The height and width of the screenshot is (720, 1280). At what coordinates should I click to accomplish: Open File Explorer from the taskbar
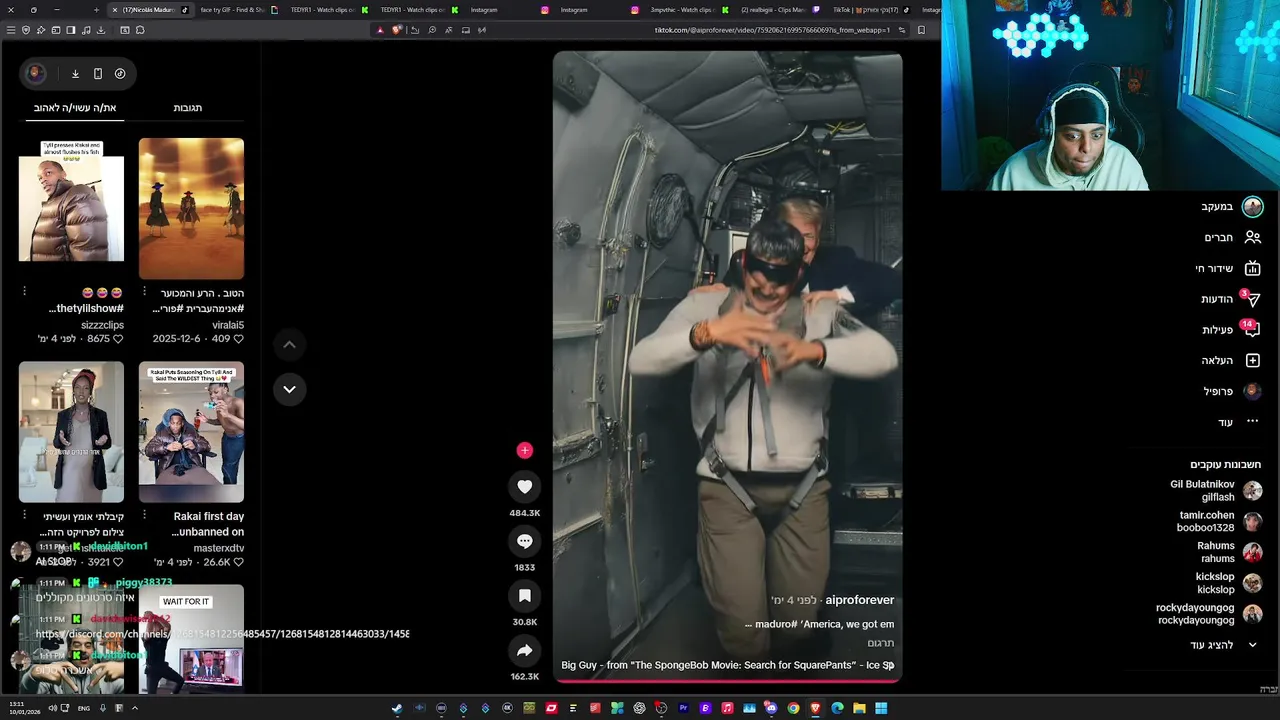click(x=859, y=708)
